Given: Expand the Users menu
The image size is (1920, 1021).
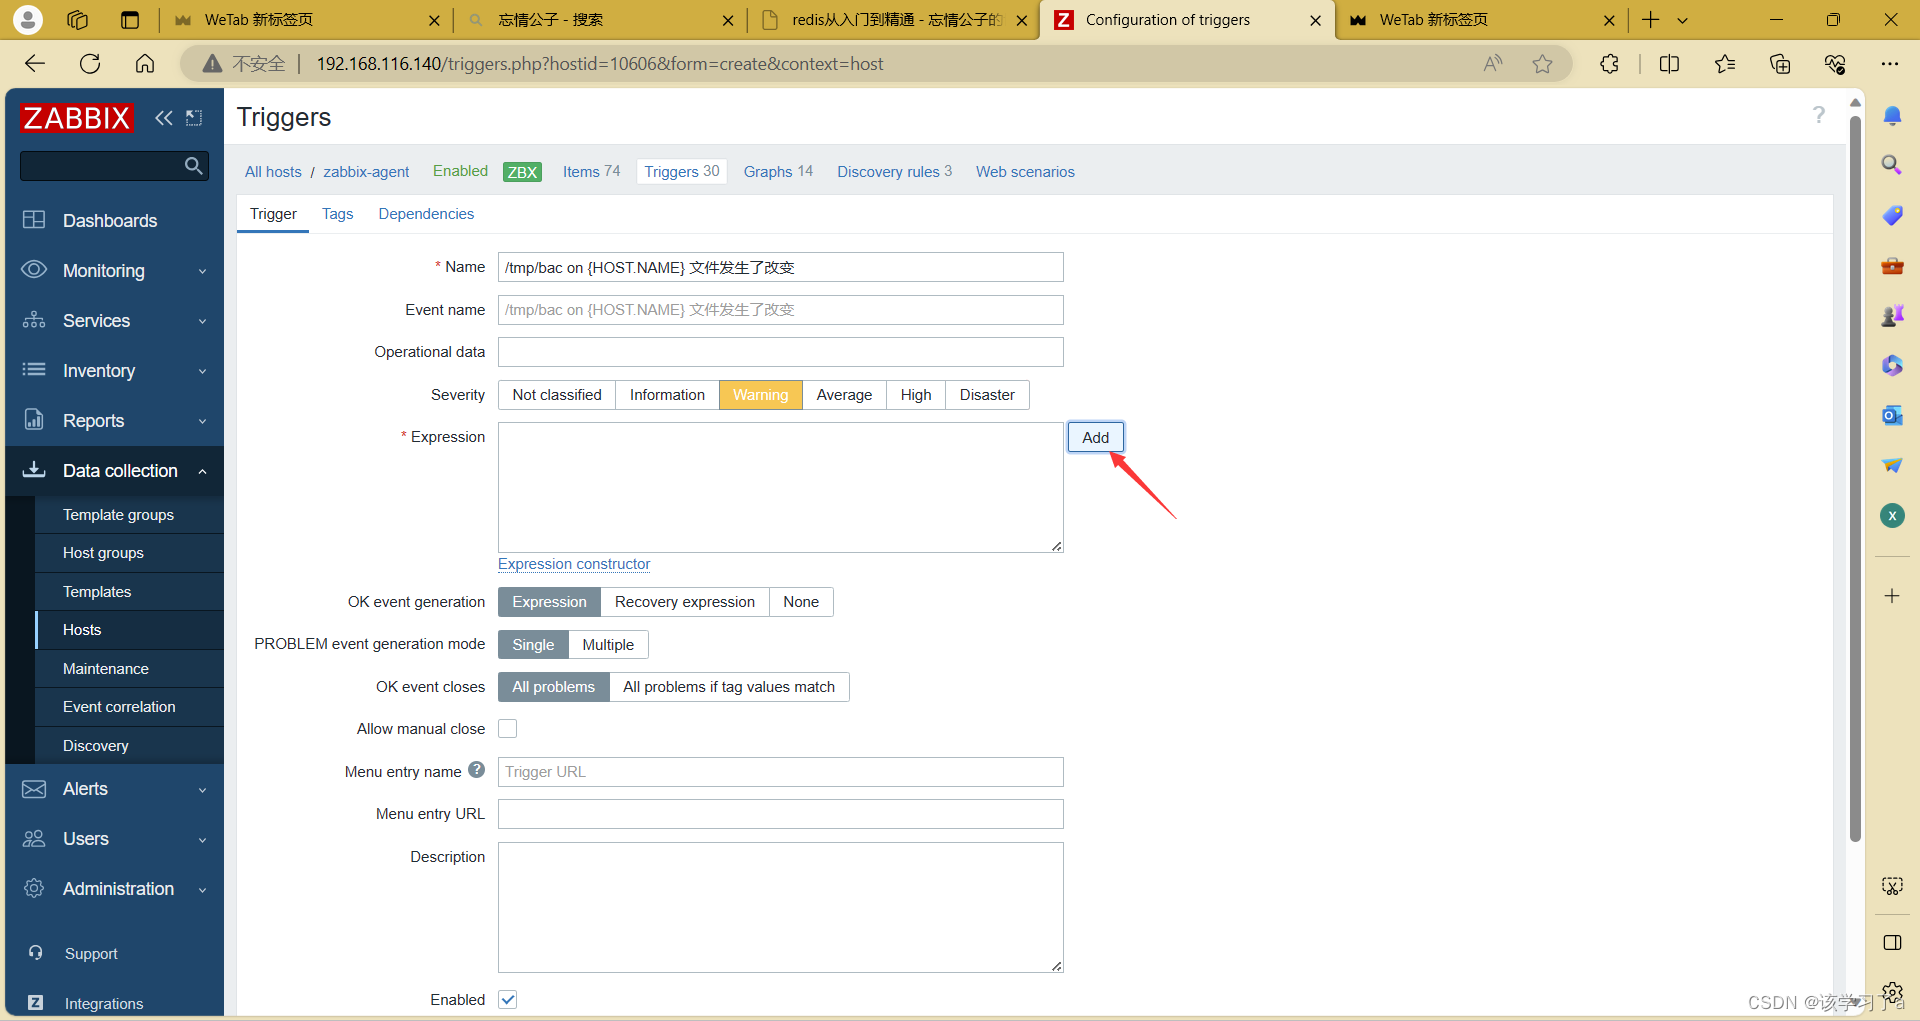Looking at the screenshot, I should [x=114, y=839].
